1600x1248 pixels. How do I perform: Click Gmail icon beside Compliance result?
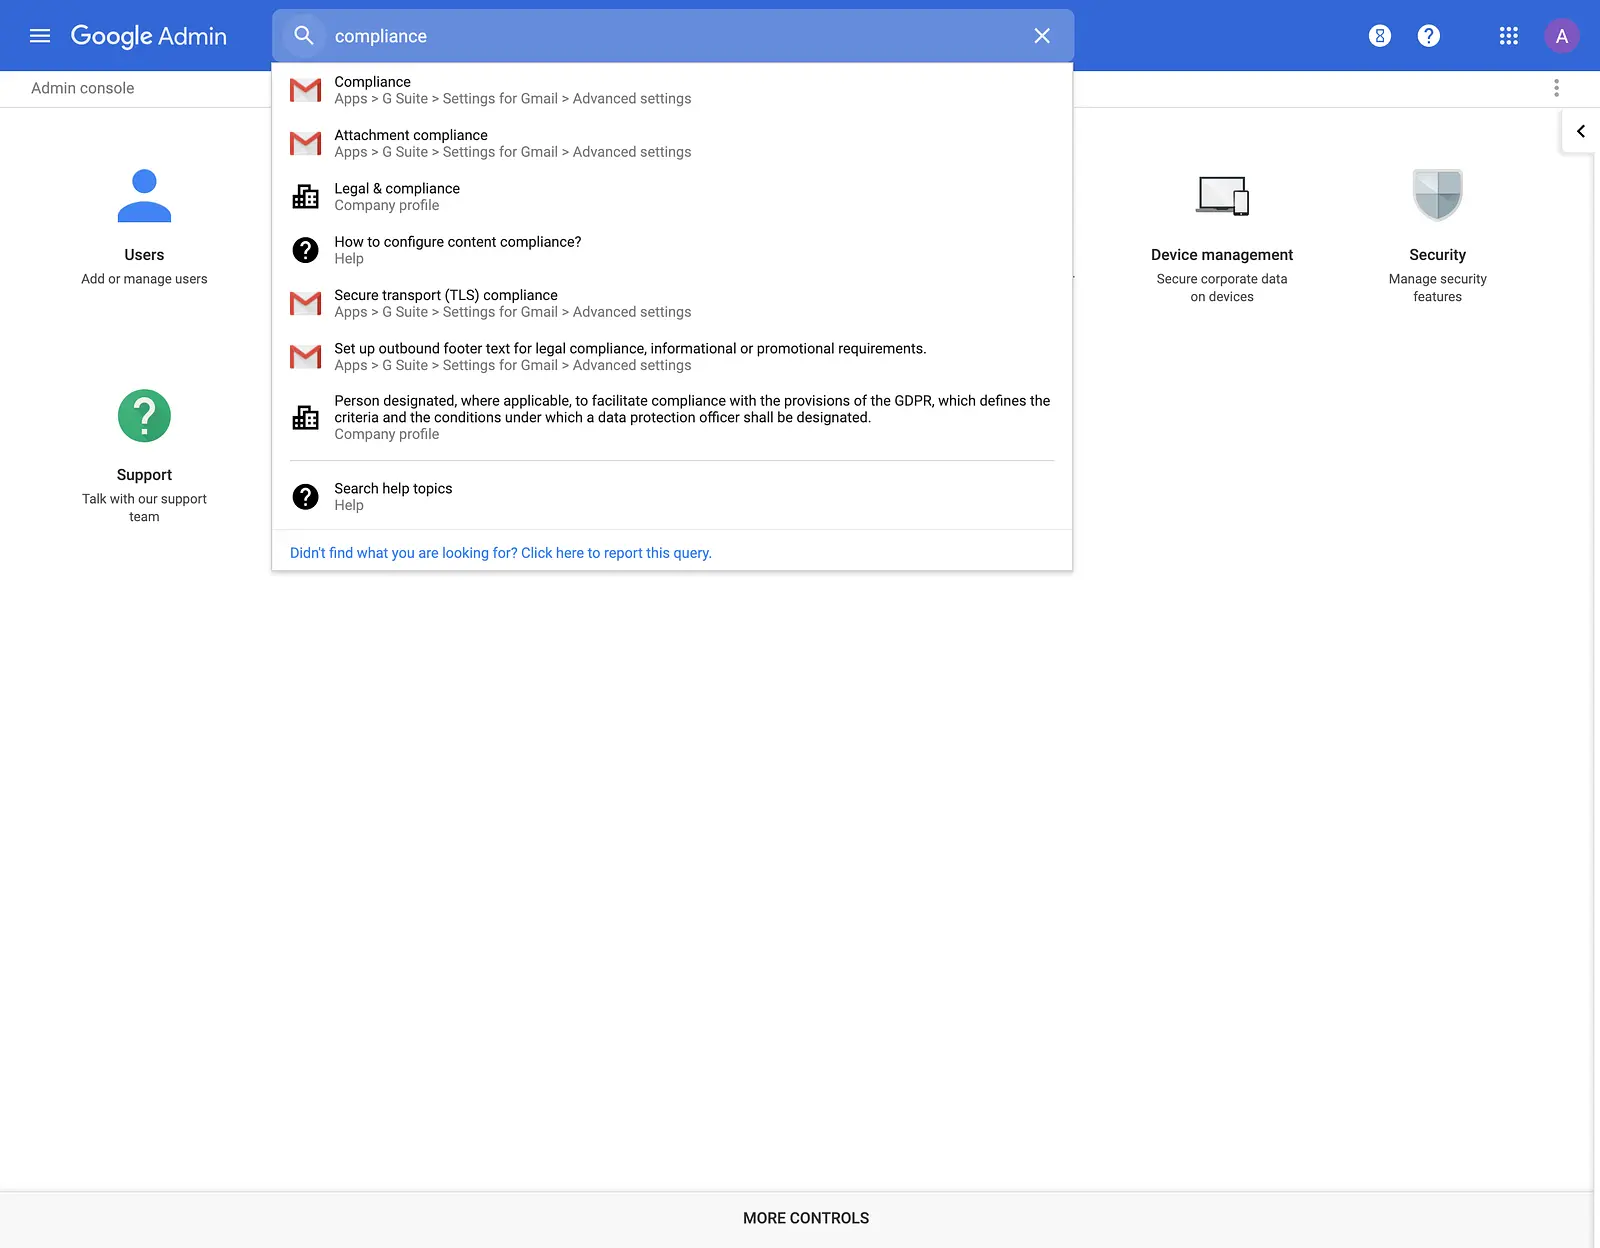pos(305,90)
